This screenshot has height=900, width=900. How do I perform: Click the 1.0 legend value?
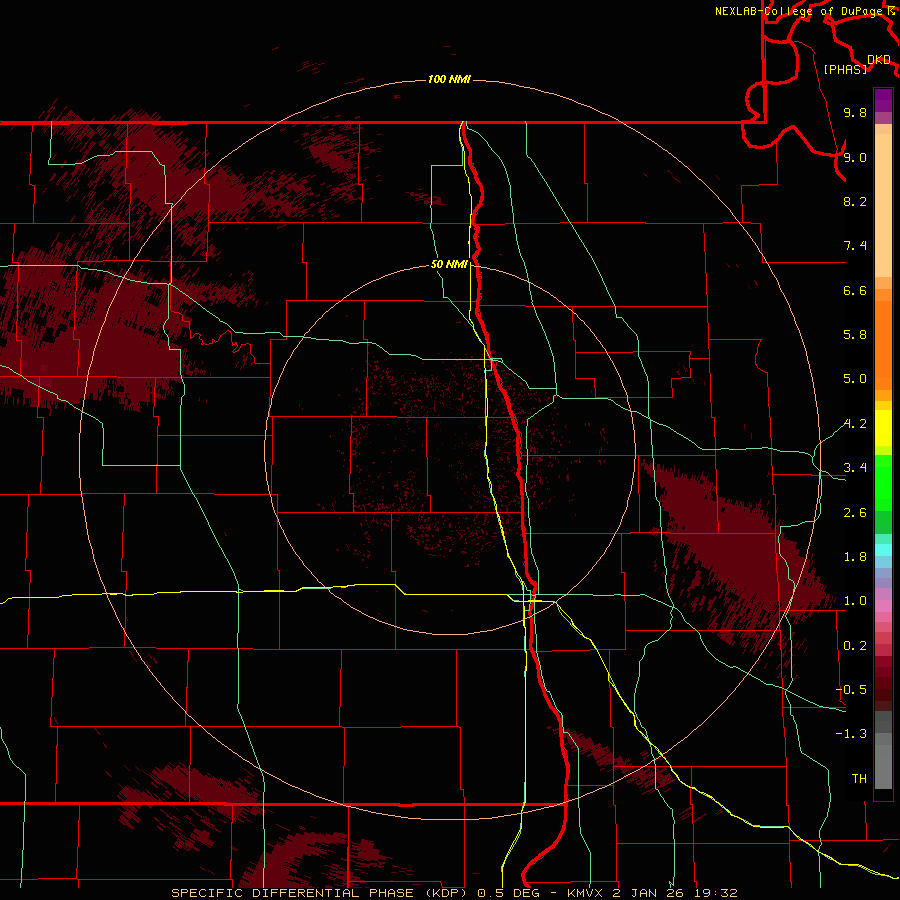coord(855,601)
